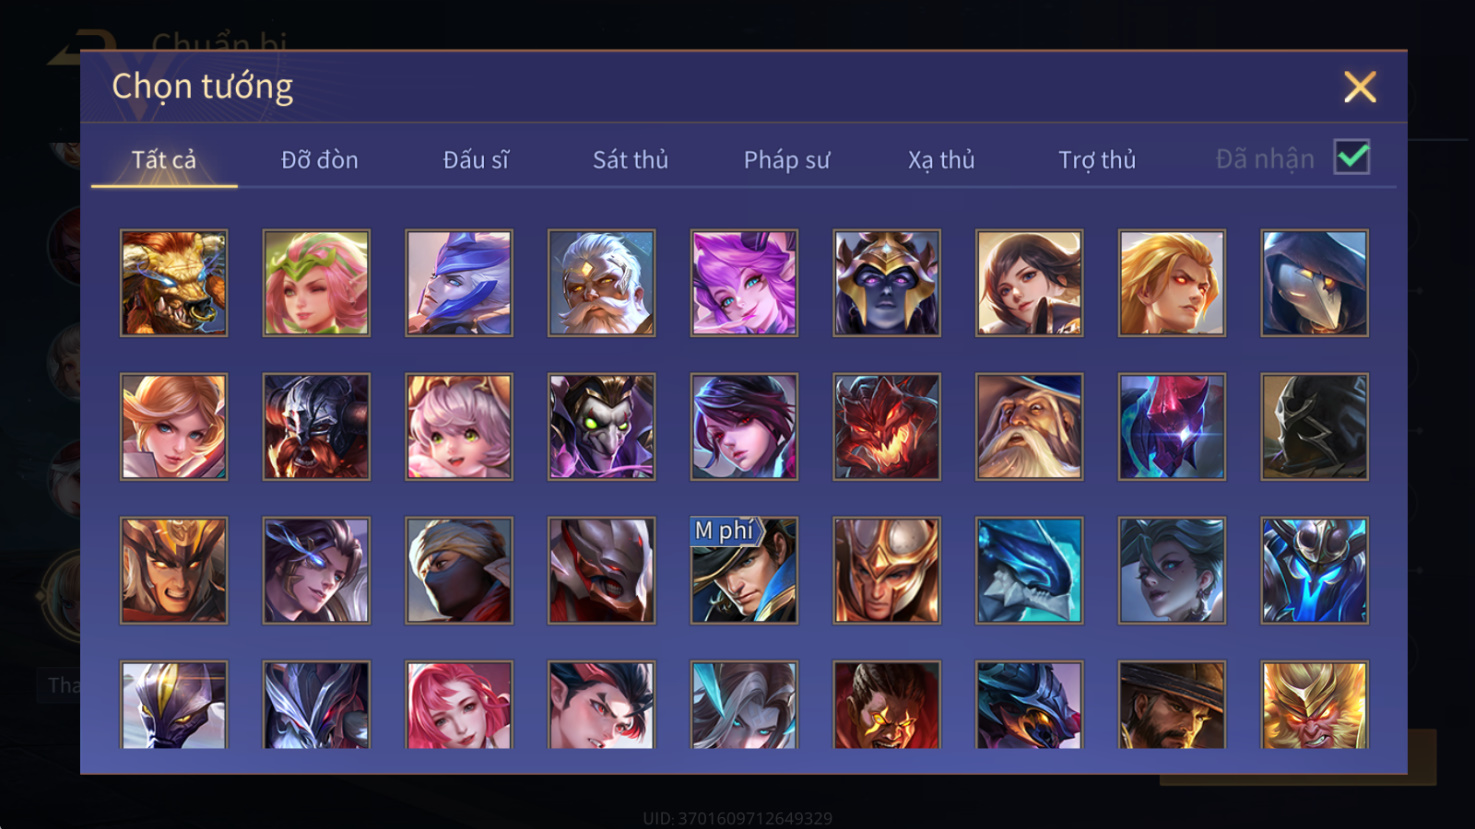1475x829 pixels.
Task: Select the Tất cả tab
Action: pos(164,160)
